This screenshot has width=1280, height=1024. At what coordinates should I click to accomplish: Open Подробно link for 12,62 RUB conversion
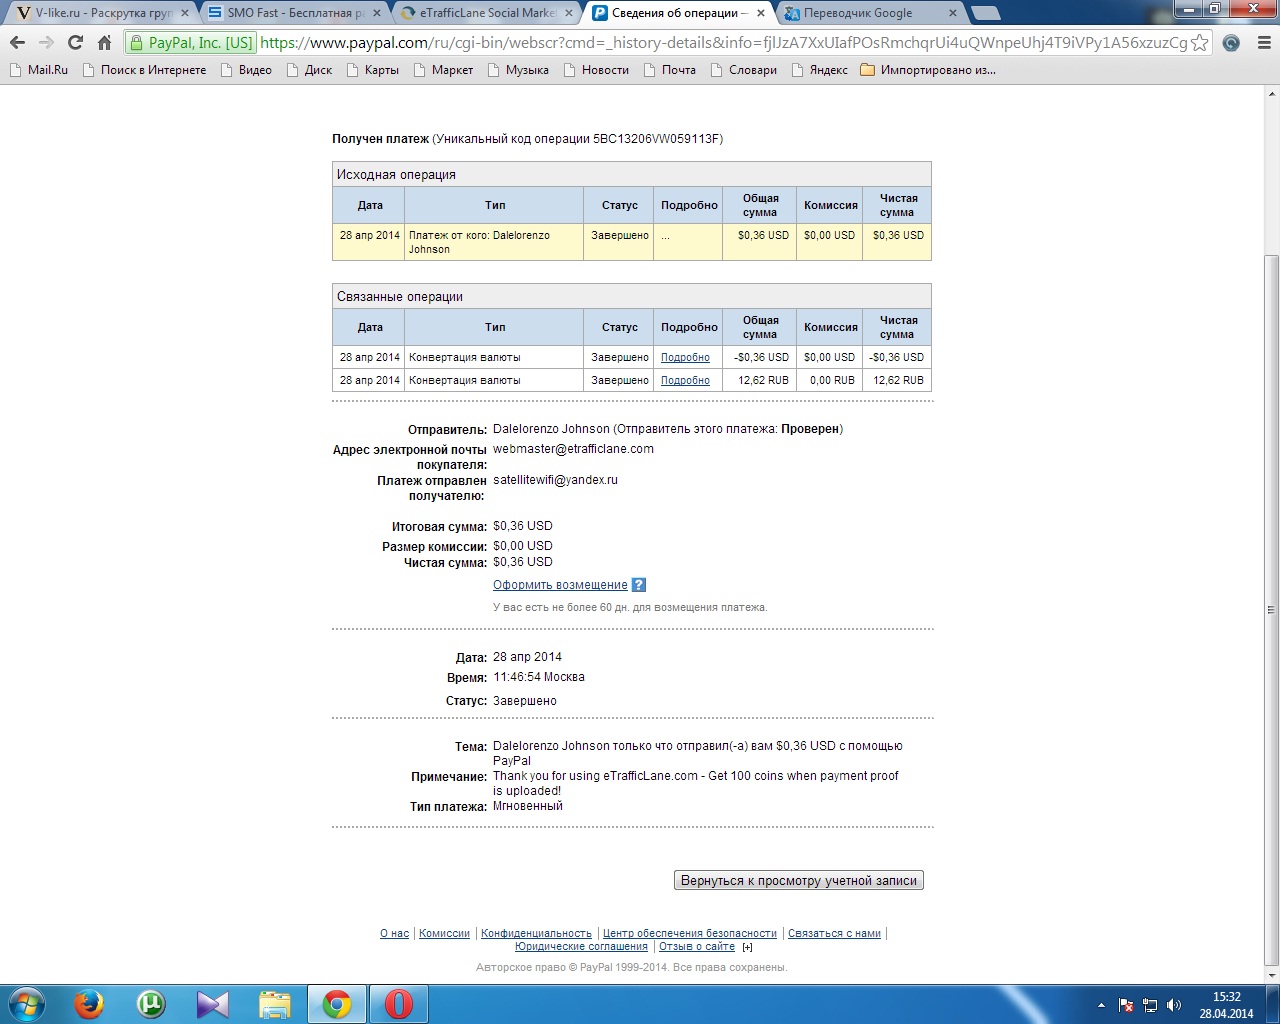(685, 380)
